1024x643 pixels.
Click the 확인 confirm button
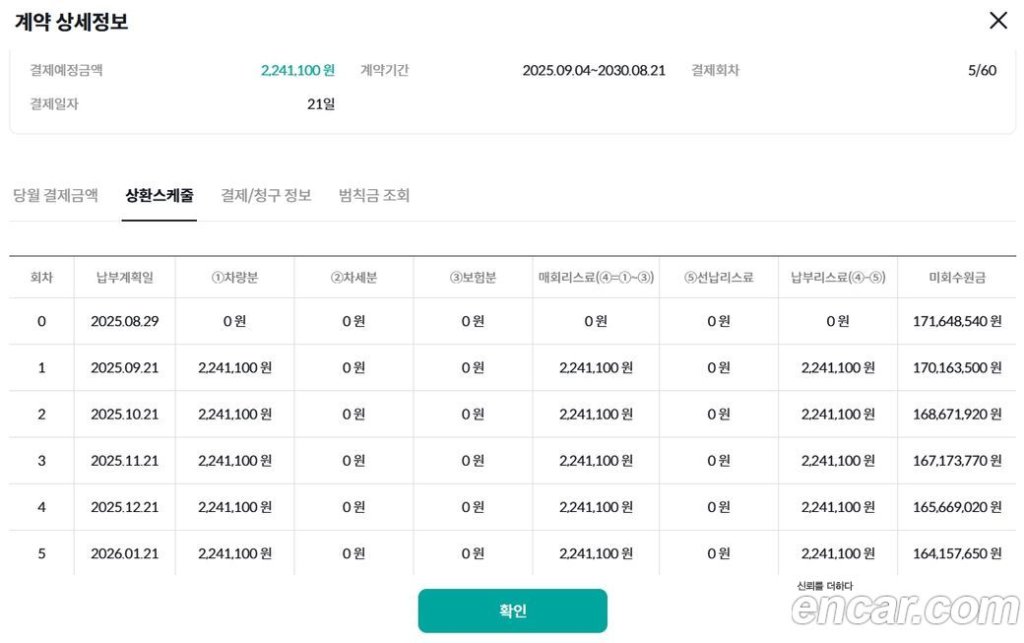click(x=512, y=611)
